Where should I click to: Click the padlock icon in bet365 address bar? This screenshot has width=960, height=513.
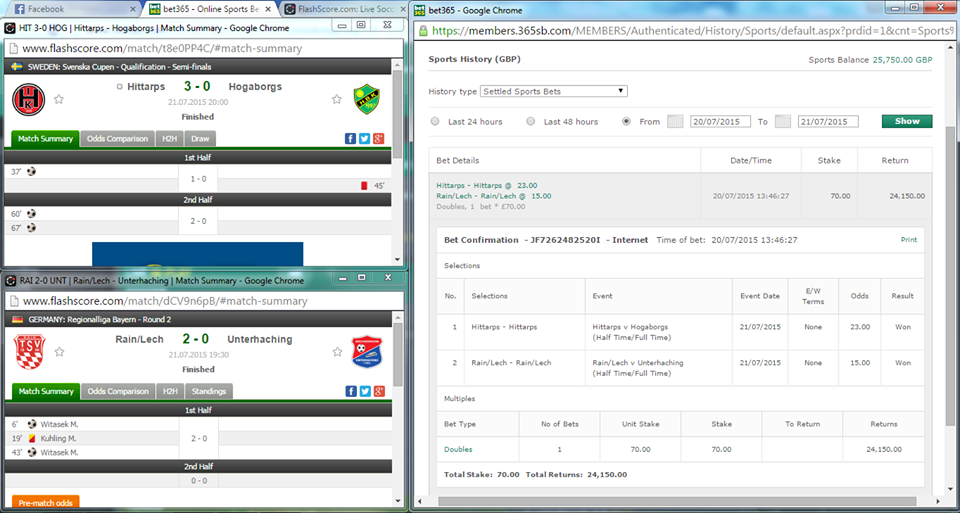point(422,31)
